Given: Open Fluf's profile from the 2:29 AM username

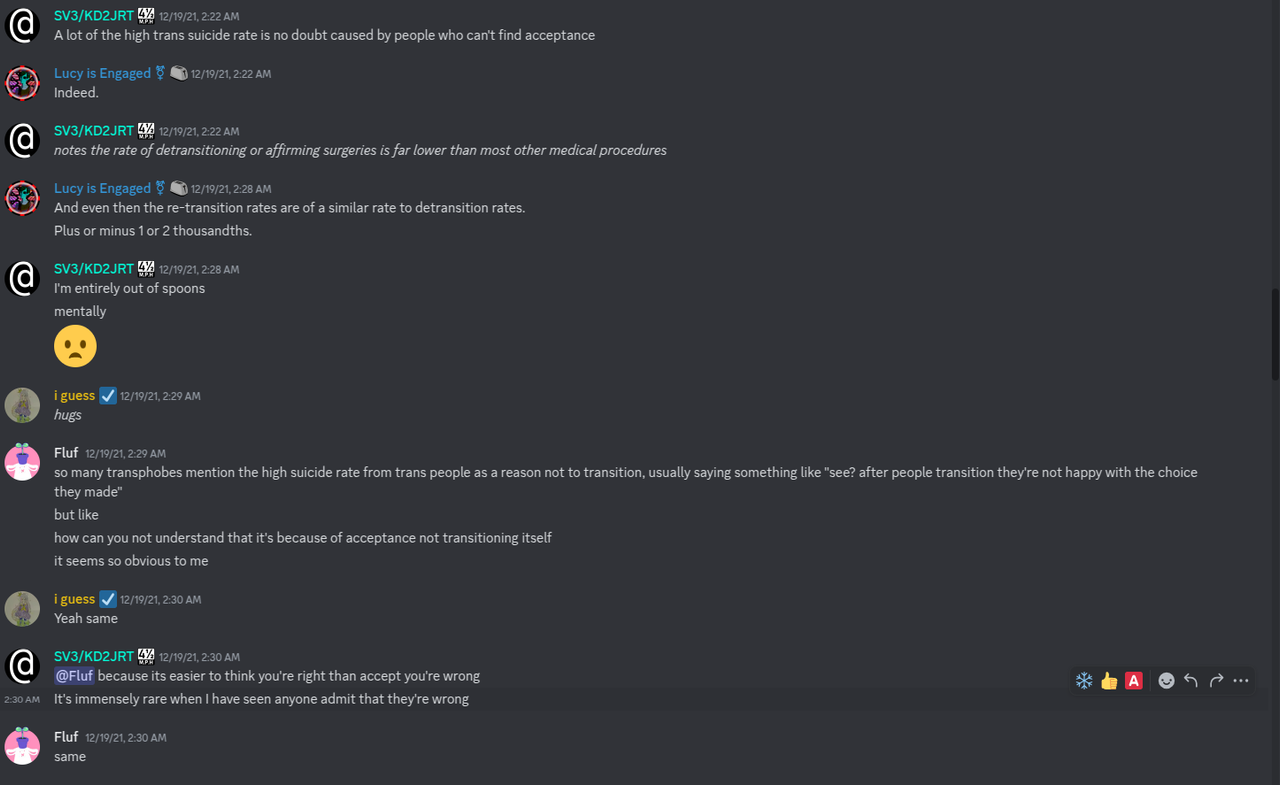Looking at the screenshot, I should pos(66,453).
